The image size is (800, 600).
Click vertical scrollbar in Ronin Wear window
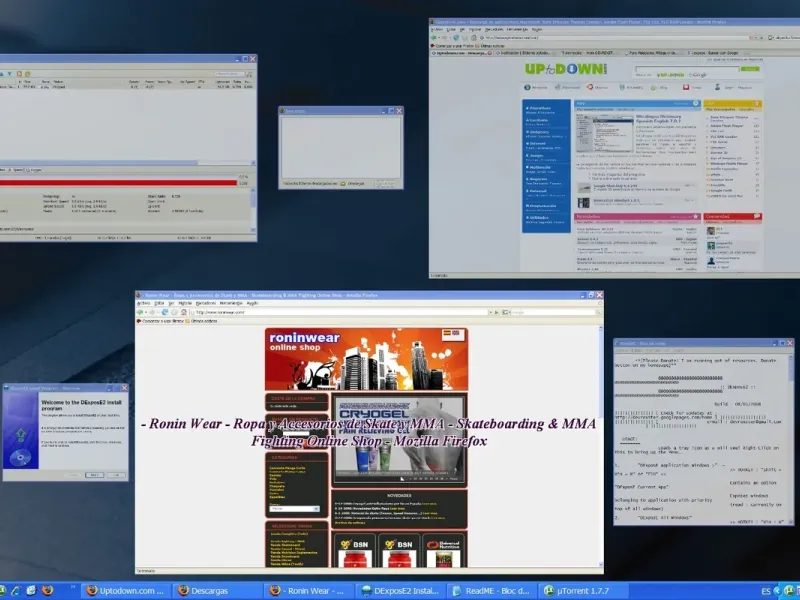(x=600, y=446)
